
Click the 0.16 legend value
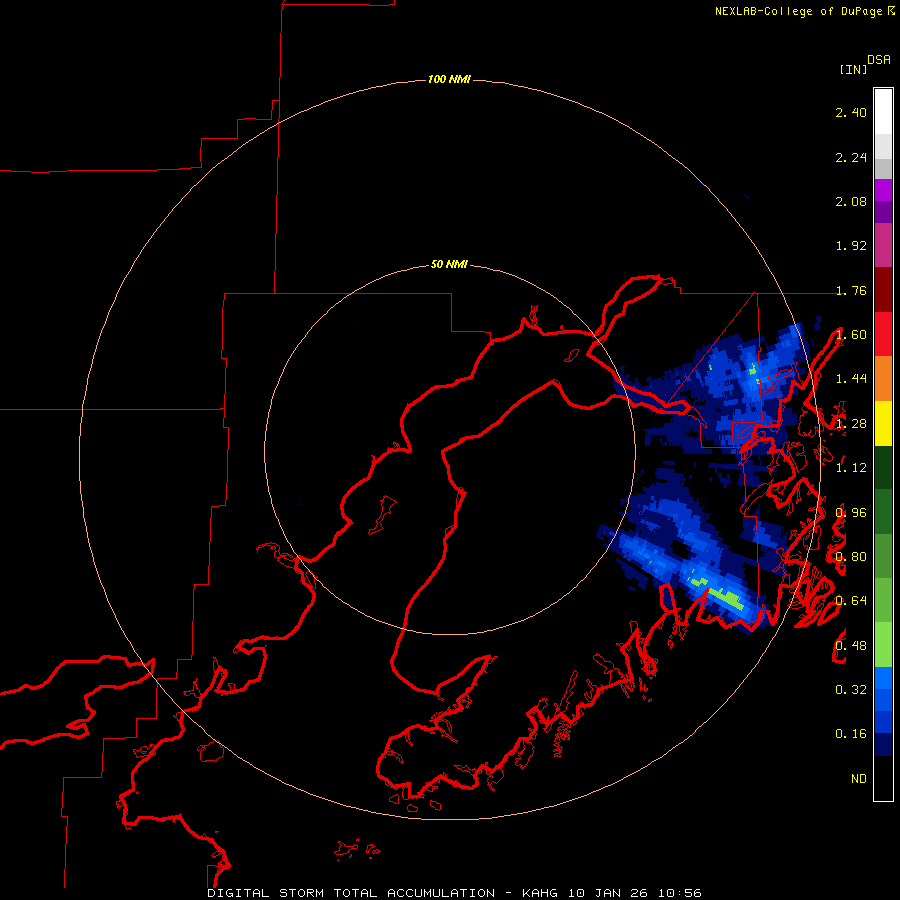(x=851, y=734)
